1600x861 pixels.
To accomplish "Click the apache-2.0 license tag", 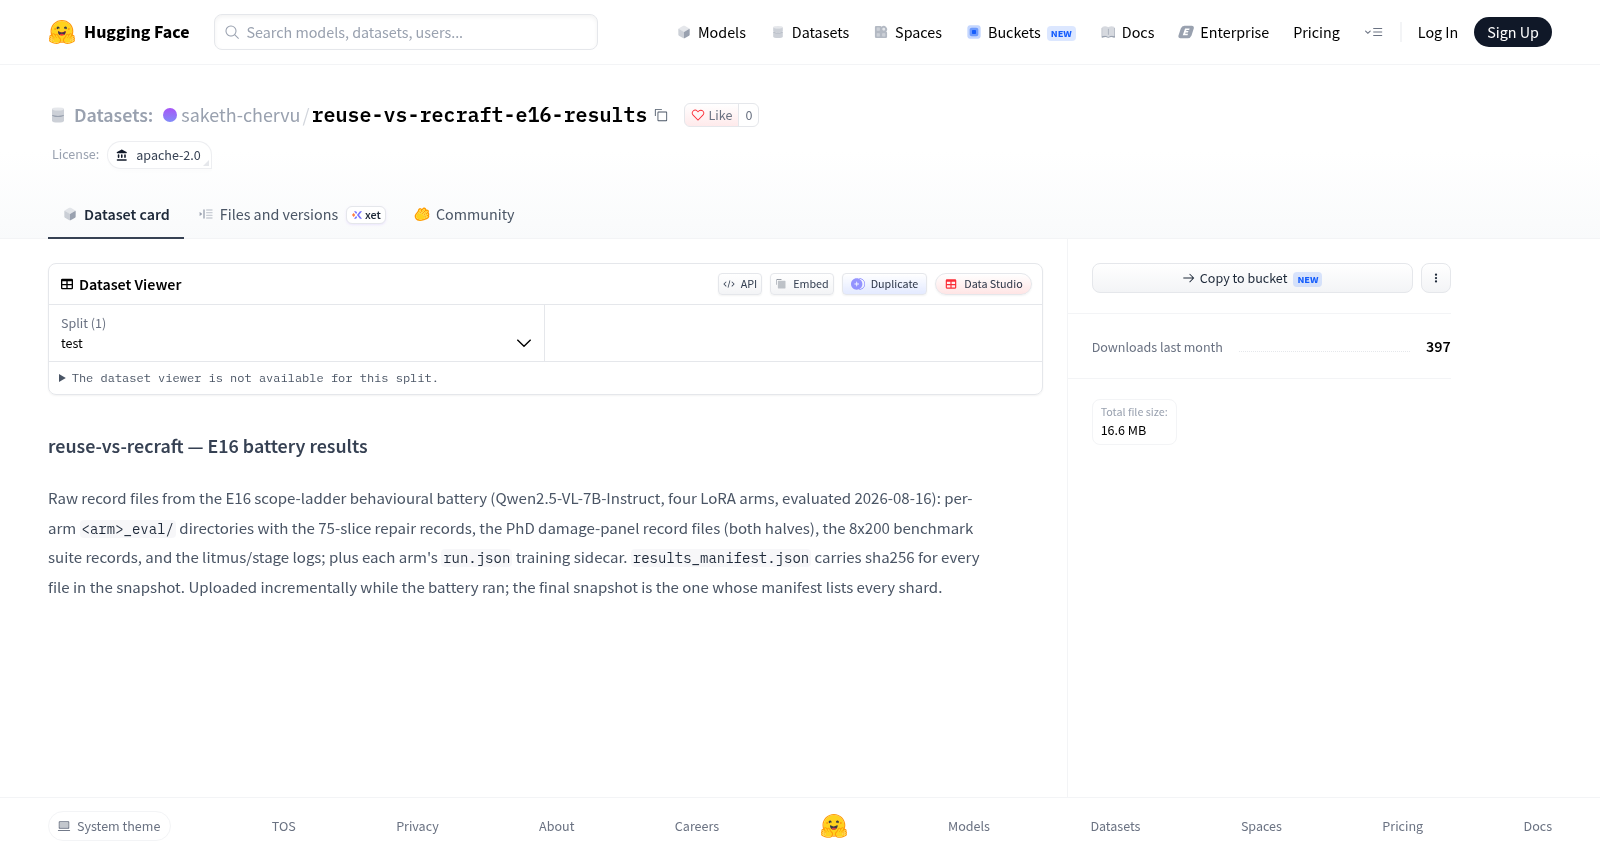I will (159, 155).
